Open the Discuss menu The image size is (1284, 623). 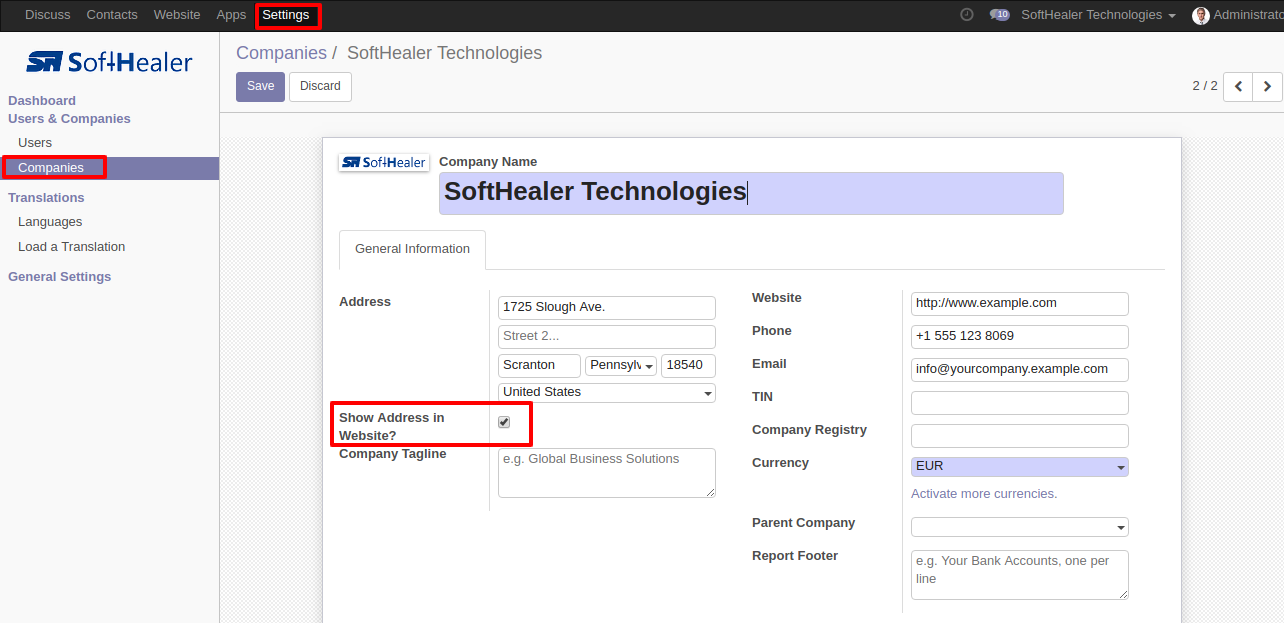point(48,15)
